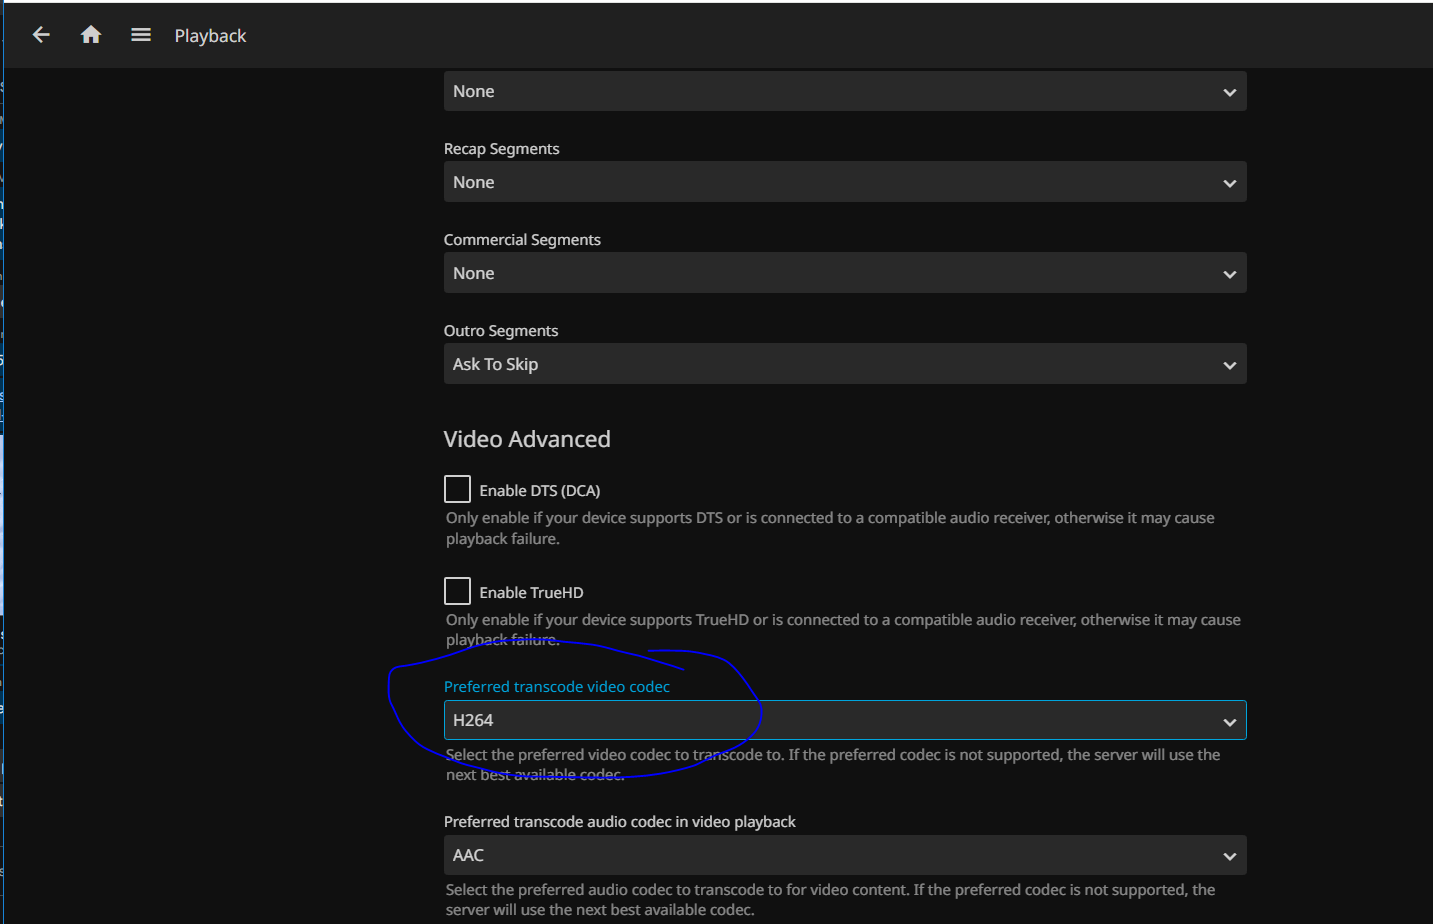This screenshot has width=1433, height=924.
Task: Click the chevron arrow on Outro Segments
Action: point(1229,365)
